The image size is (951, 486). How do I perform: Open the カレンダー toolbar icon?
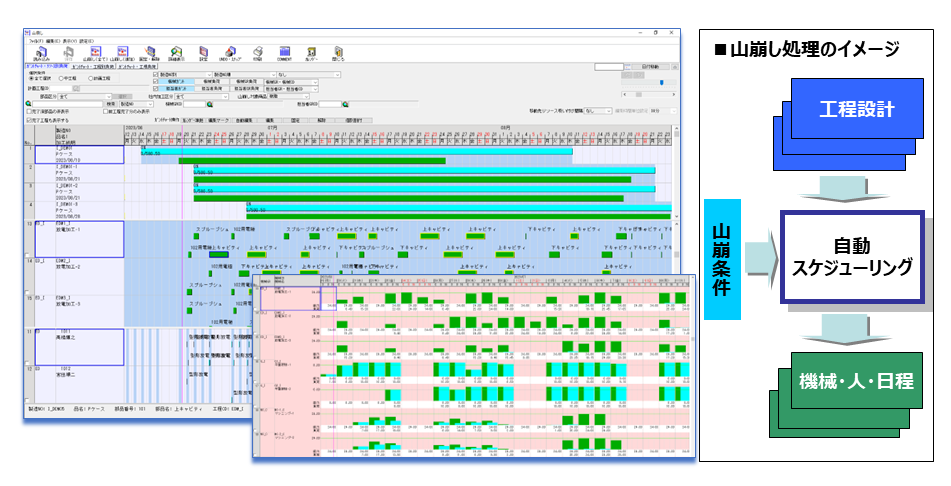311,53
